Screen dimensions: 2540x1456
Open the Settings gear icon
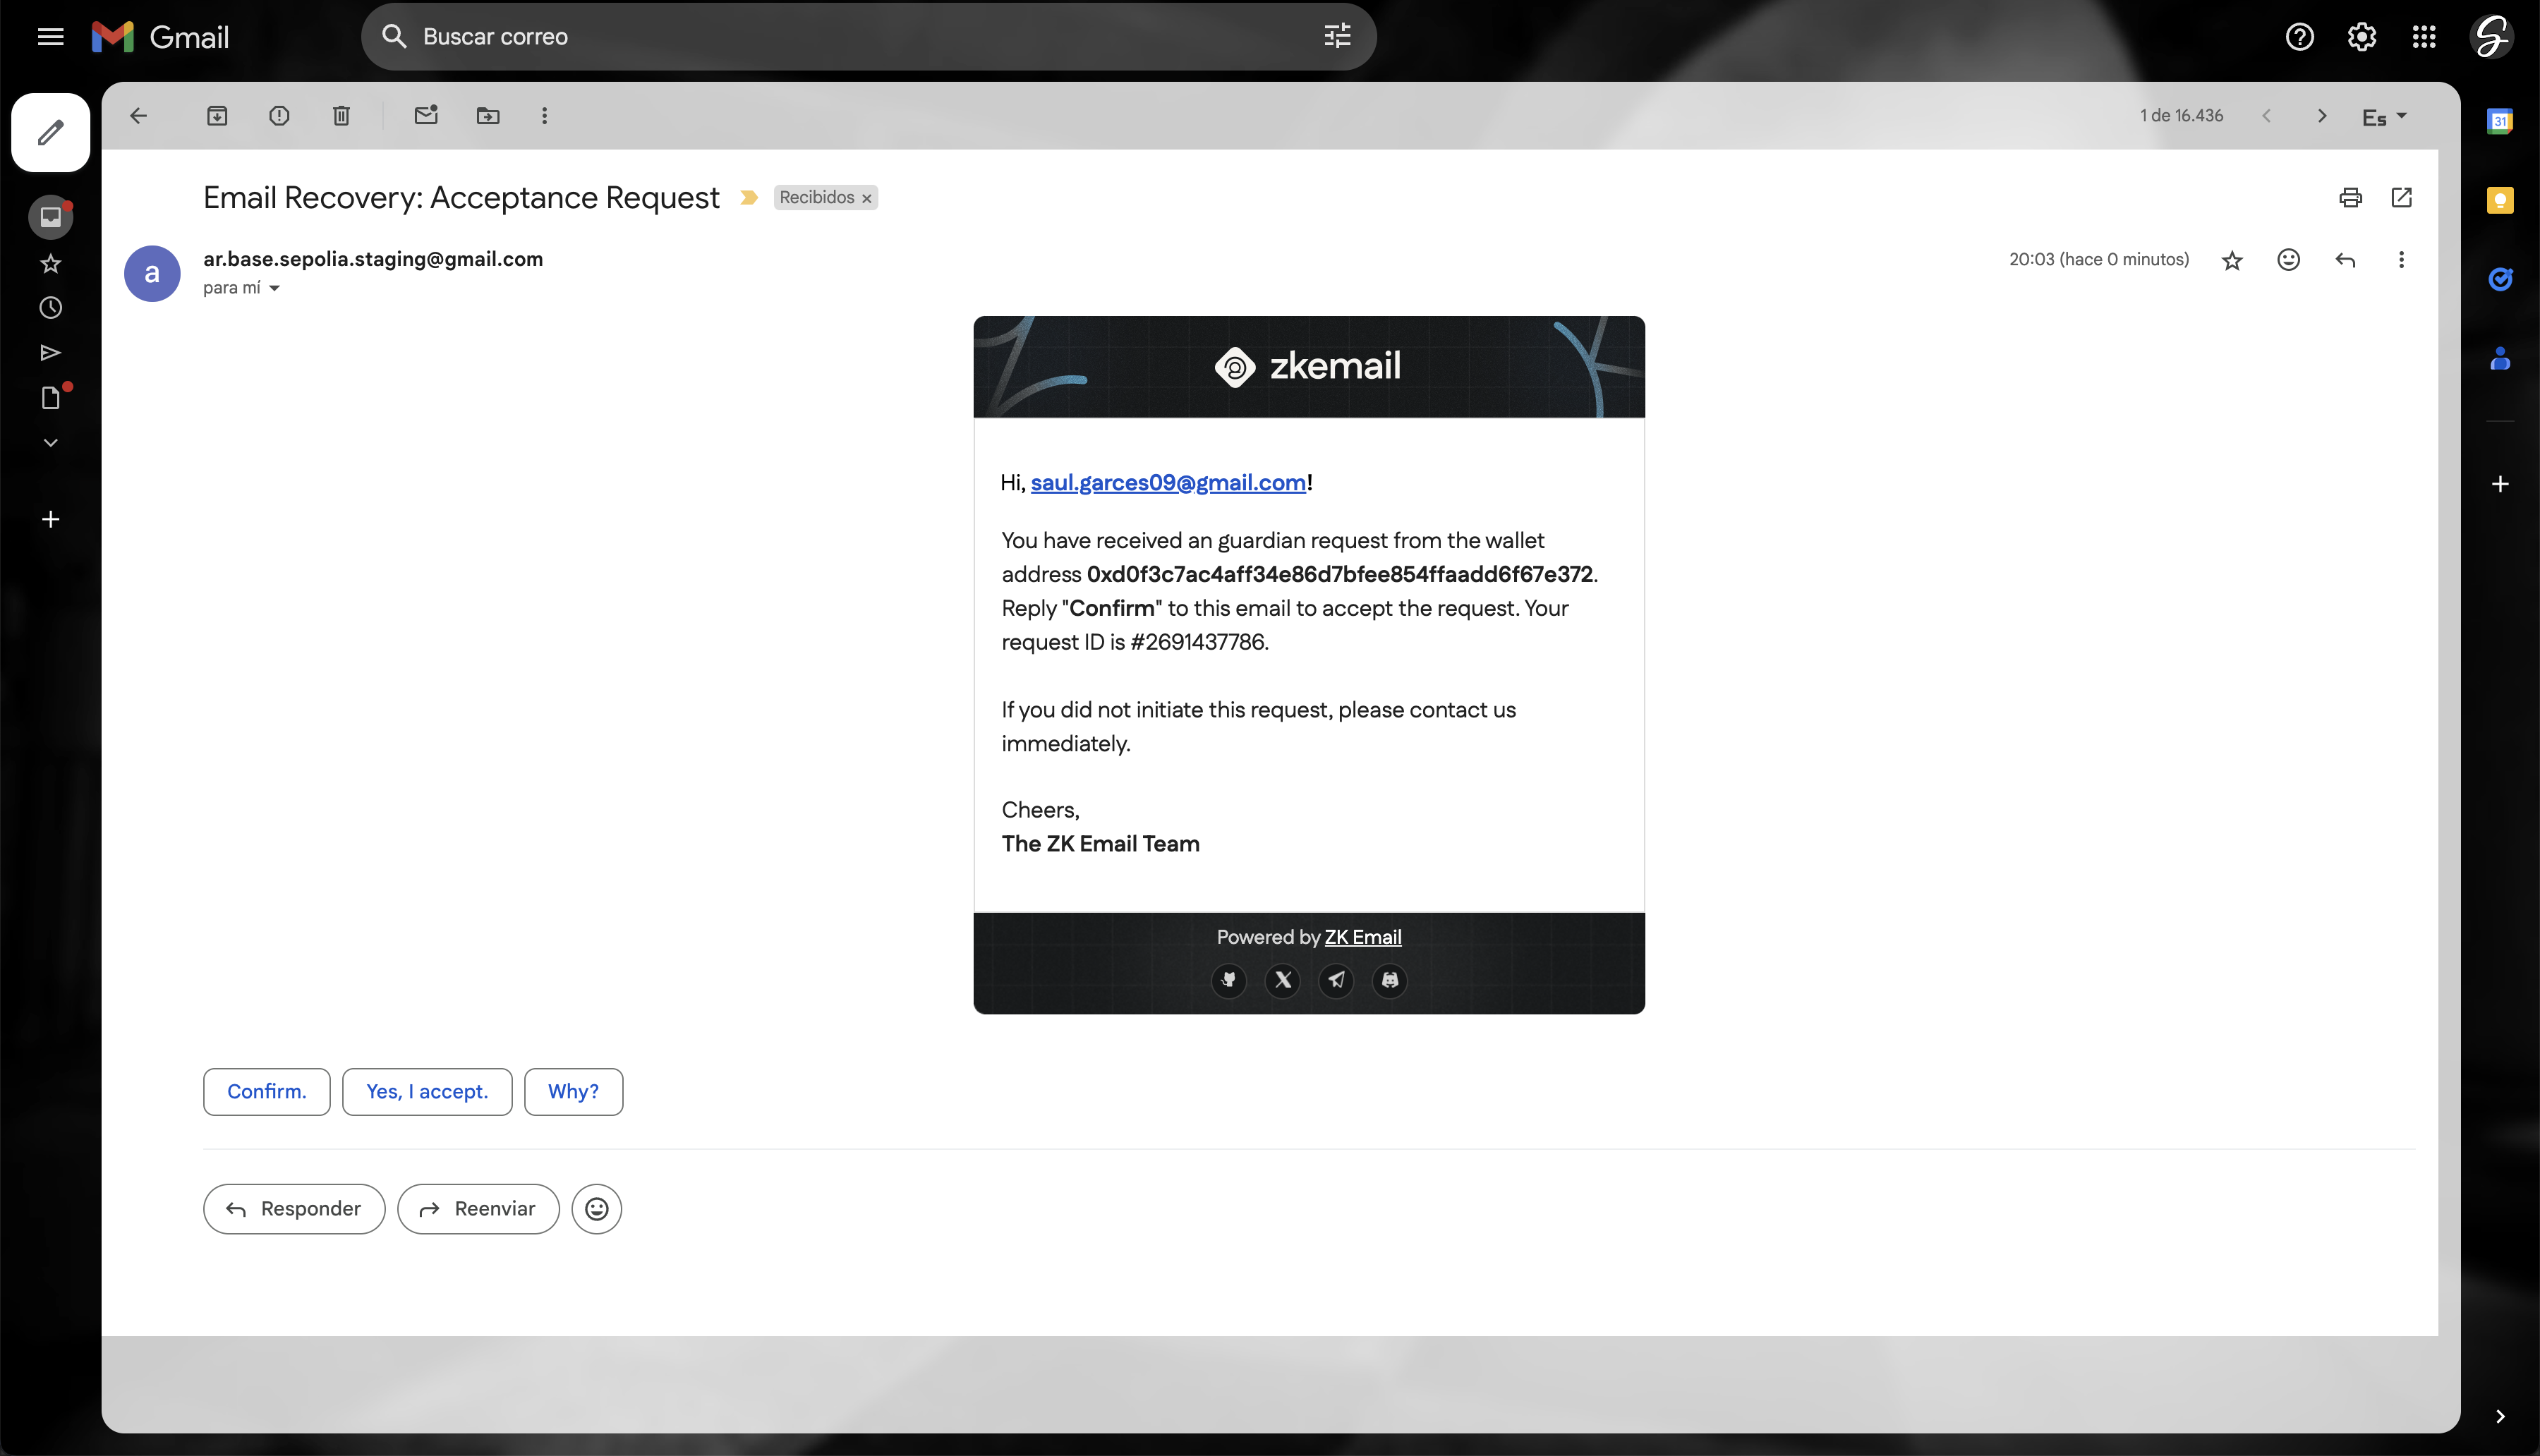pos(2361,37)
